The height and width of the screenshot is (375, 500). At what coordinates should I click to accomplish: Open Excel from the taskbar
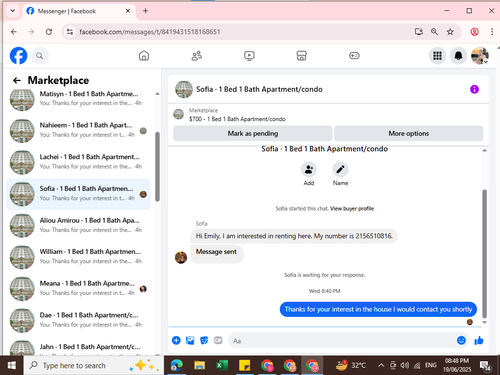(x=222, y=366)
